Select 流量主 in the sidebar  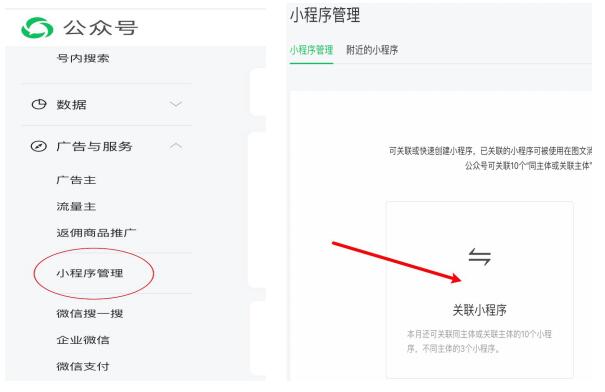(x=76, y=206)
